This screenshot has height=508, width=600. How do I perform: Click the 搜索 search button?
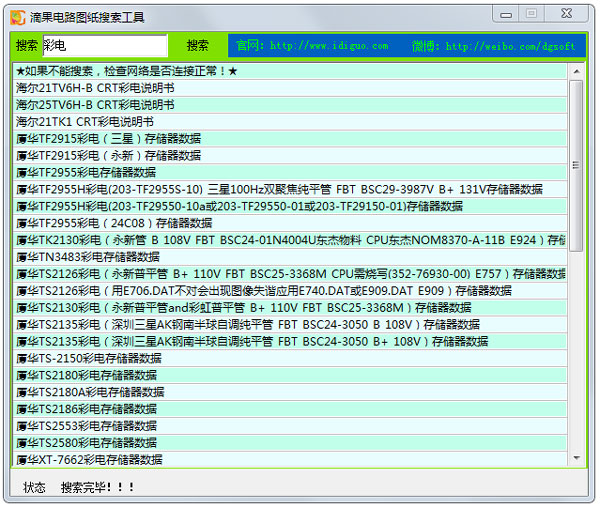tap(197, 46)
